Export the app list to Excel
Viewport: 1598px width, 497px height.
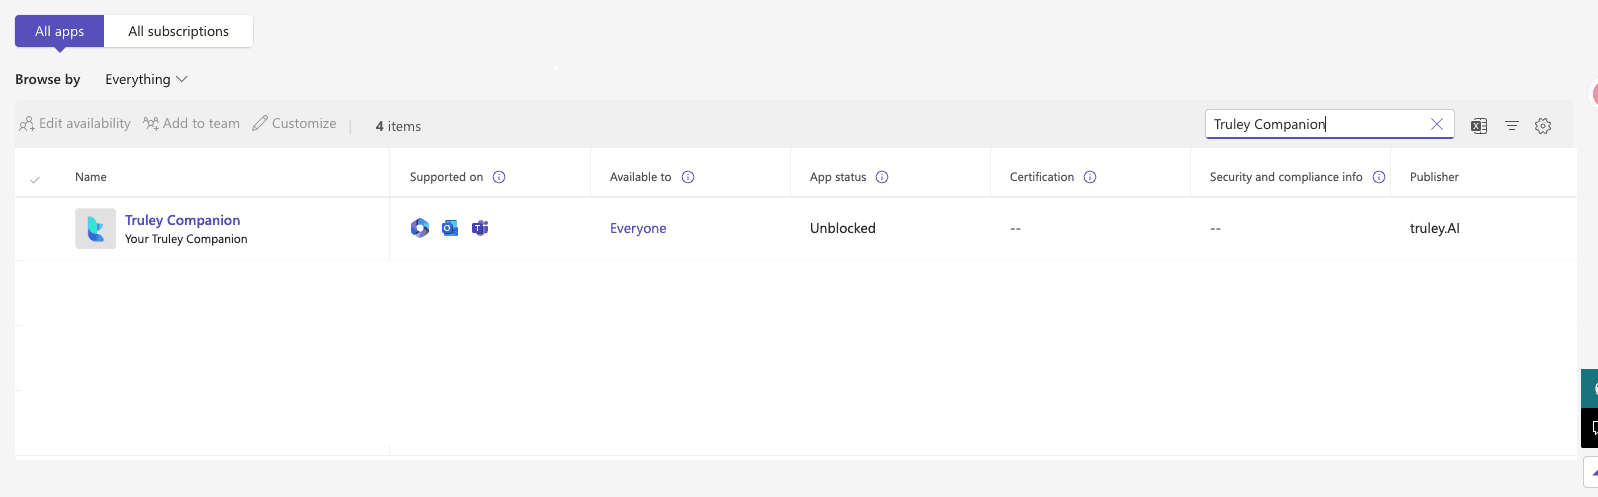(x=1479, y=126)
